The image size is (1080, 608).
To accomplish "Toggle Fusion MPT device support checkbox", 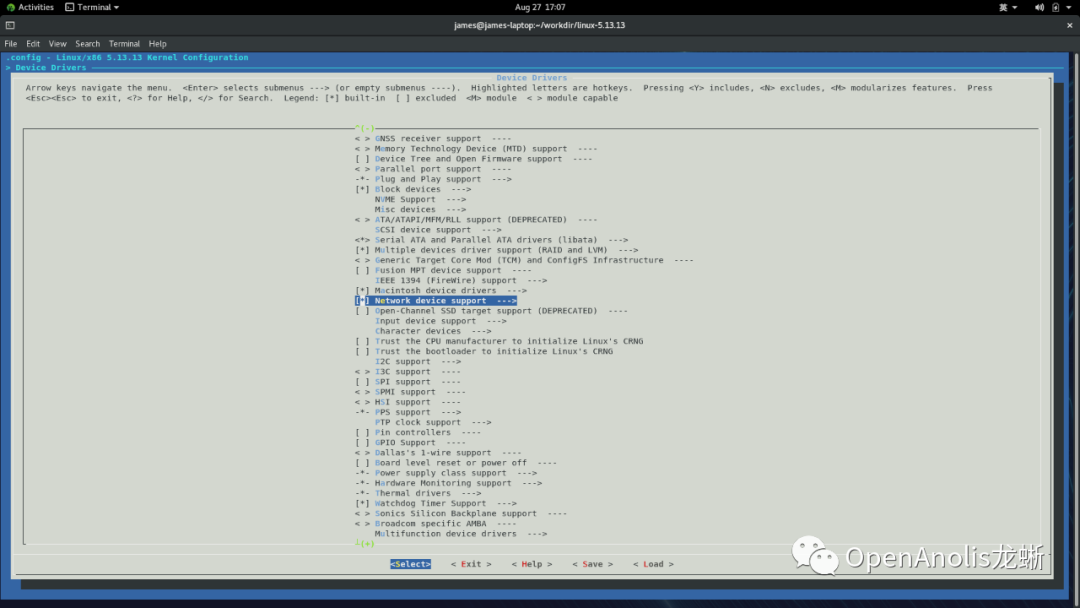I will click(362, 271).
